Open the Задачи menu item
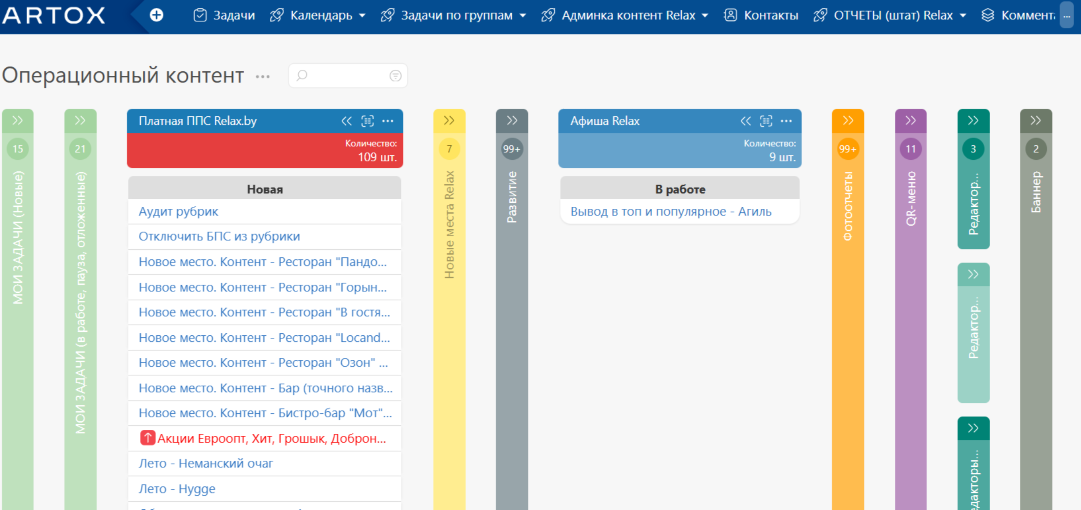This screenshot has width=1081, height=510. 224,15
